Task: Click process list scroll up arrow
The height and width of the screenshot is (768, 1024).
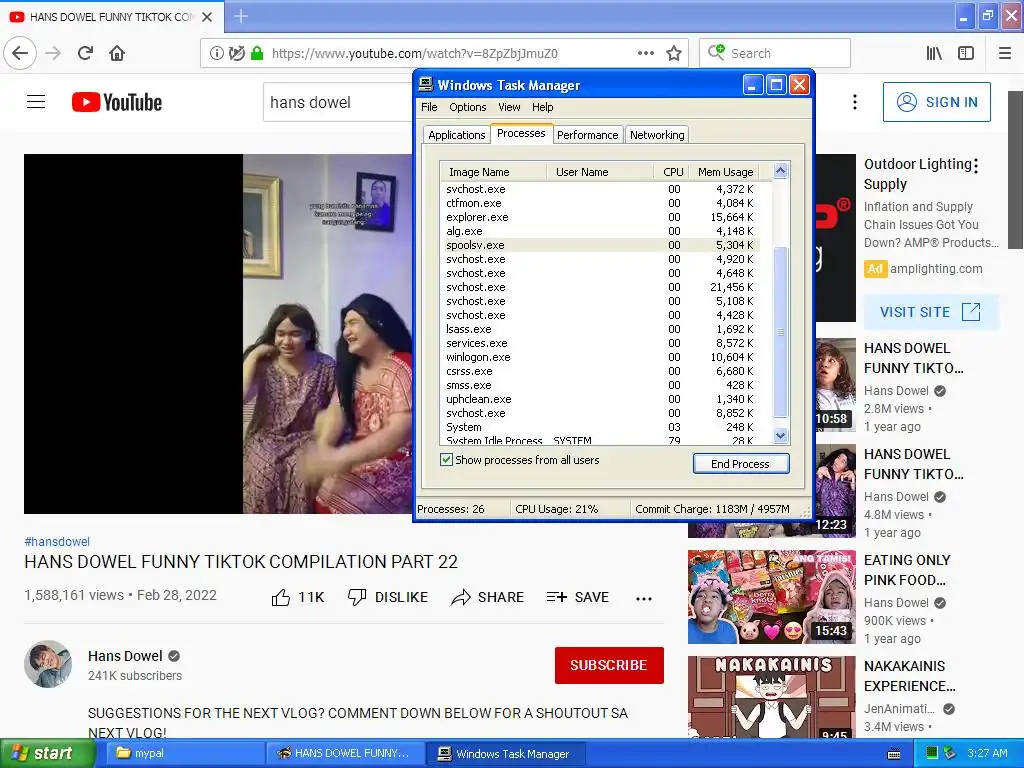Action: 780,171
